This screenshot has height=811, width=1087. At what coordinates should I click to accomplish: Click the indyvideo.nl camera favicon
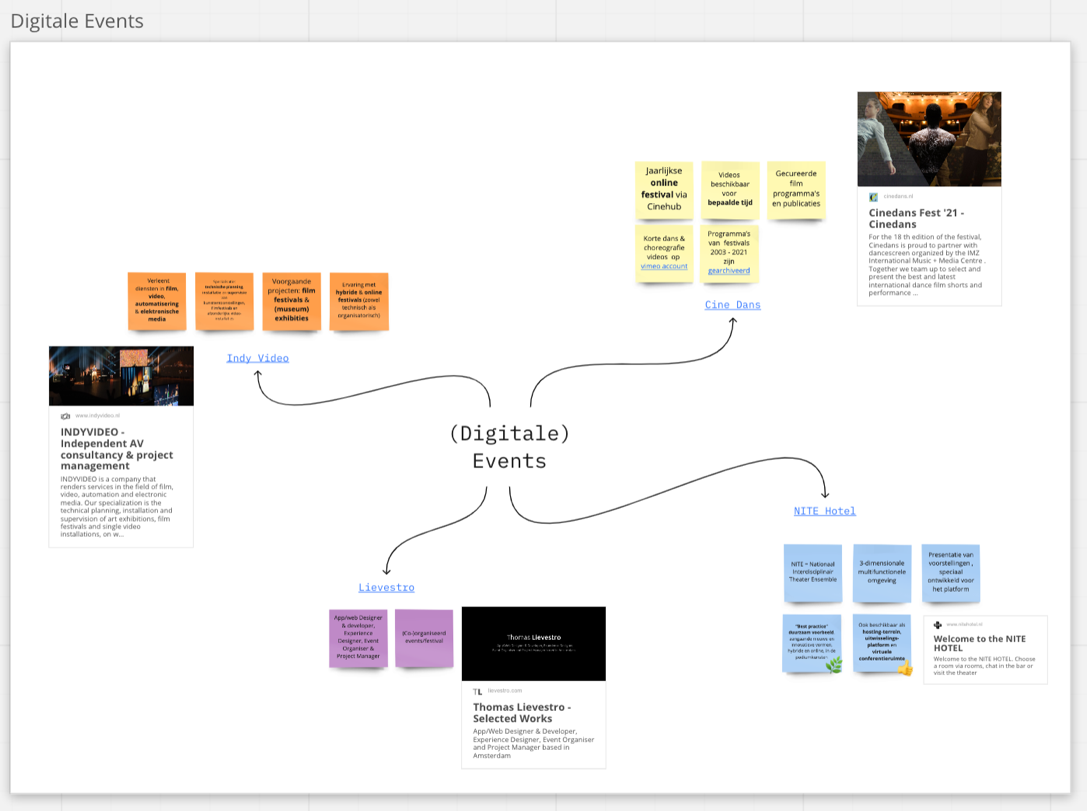[65, 416]
